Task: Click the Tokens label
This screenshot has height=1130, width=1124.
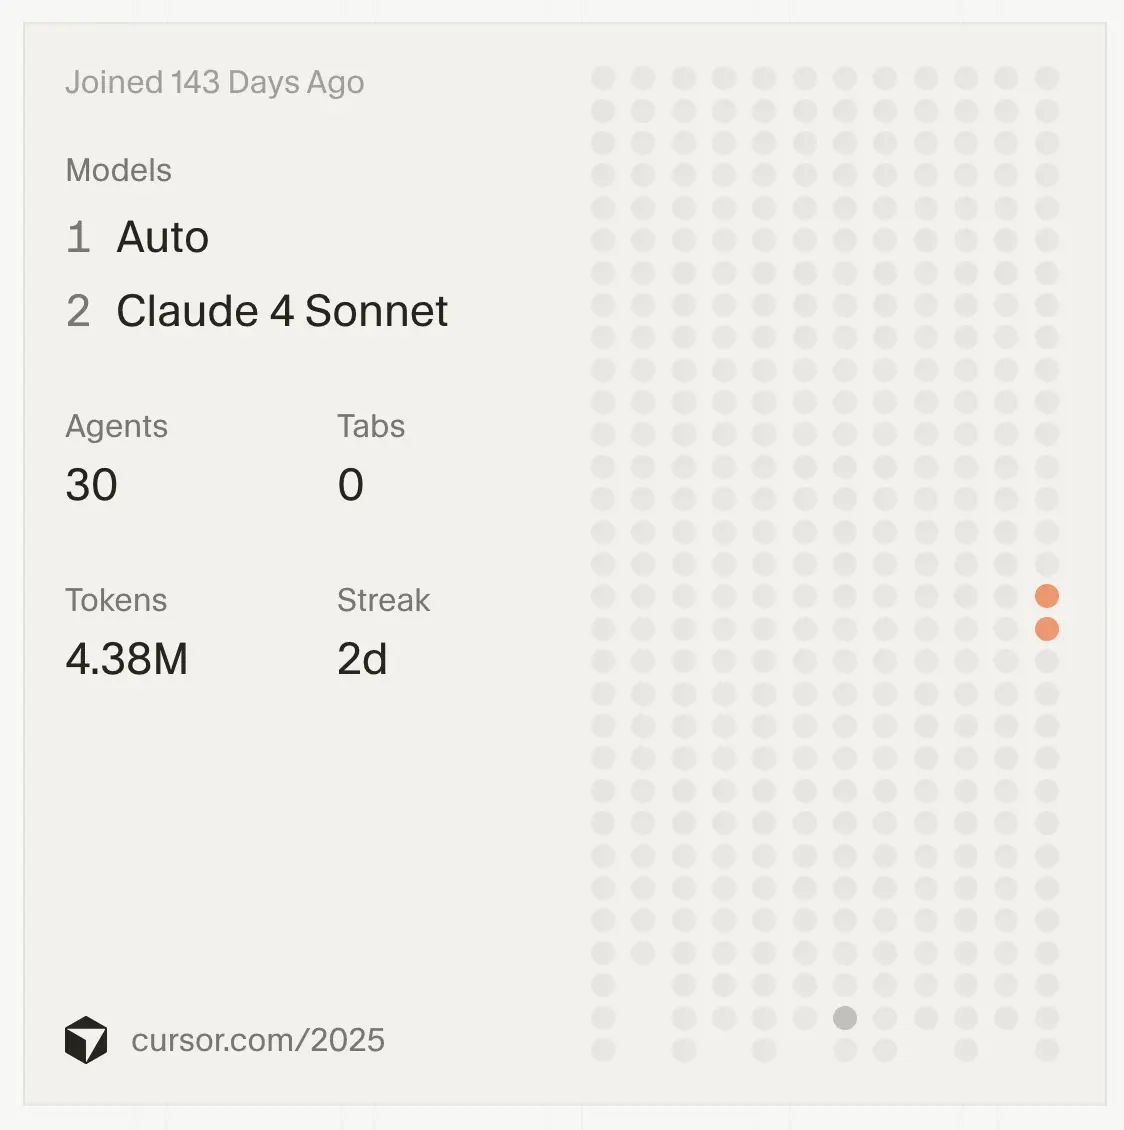Action: coord(116,600)
